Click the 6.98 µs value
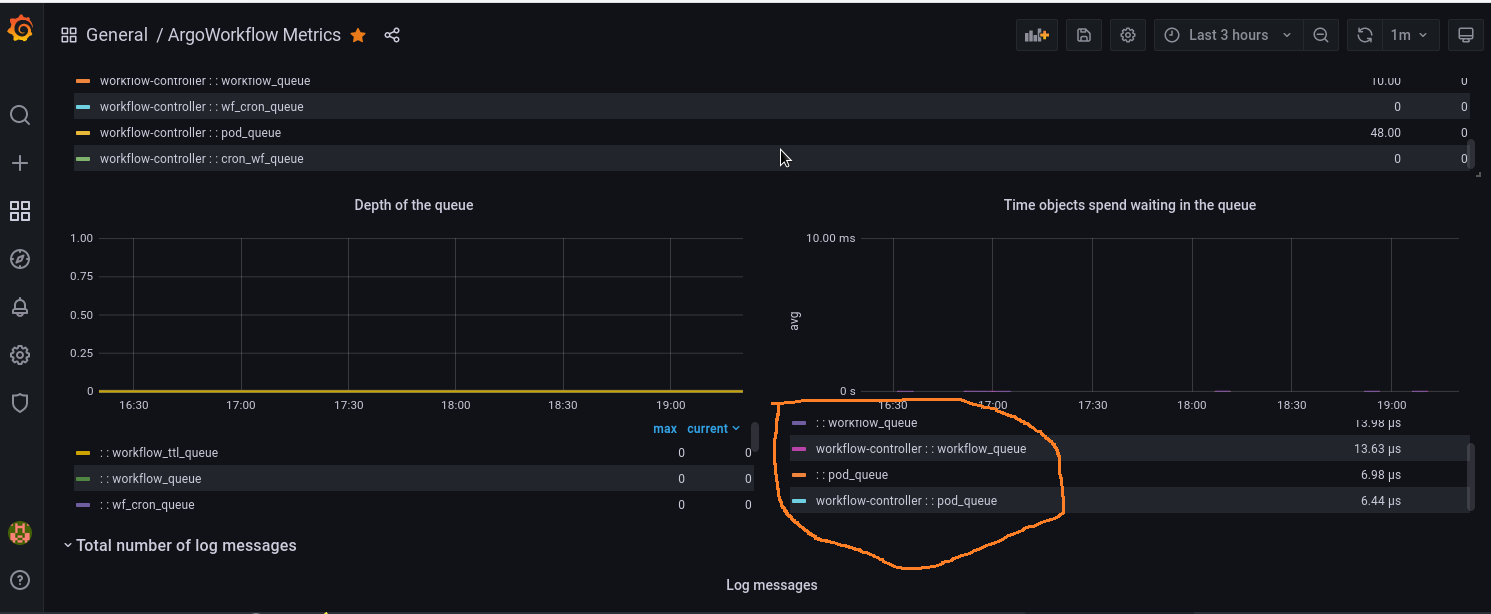The width and height of the screenshot is (1491, 614). click(x=1381, y=475)
